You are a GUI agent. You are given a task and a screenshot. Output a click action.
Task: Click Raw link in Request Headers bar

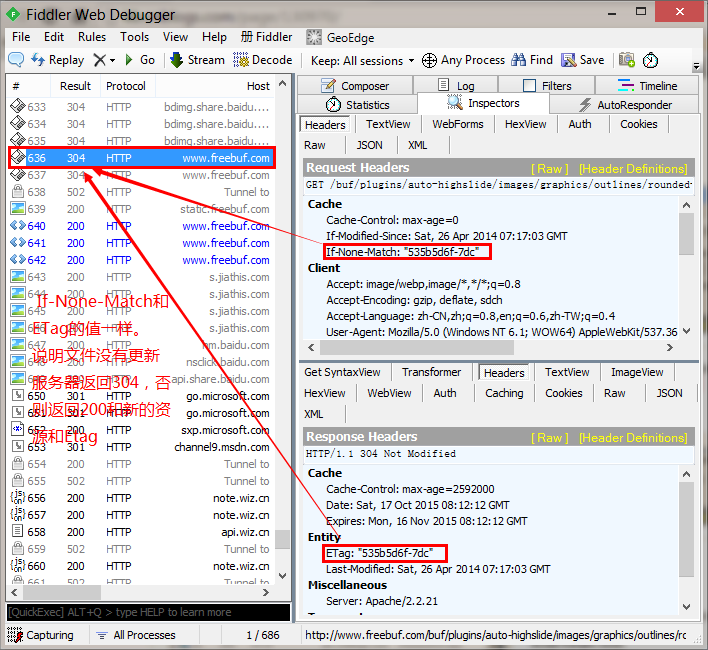click(550, 169)
